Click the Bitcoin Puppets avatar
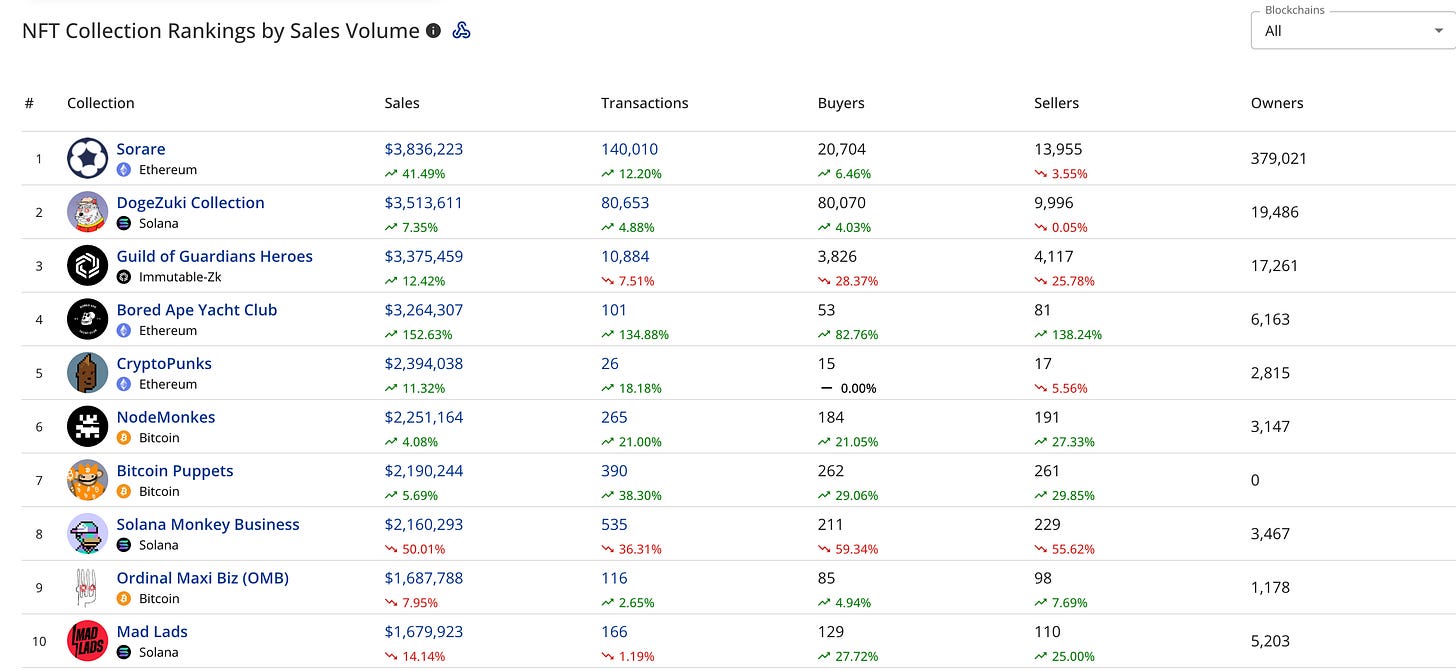Image resolution: width=1456 pixels, height=670 pixels. [87, 480]
